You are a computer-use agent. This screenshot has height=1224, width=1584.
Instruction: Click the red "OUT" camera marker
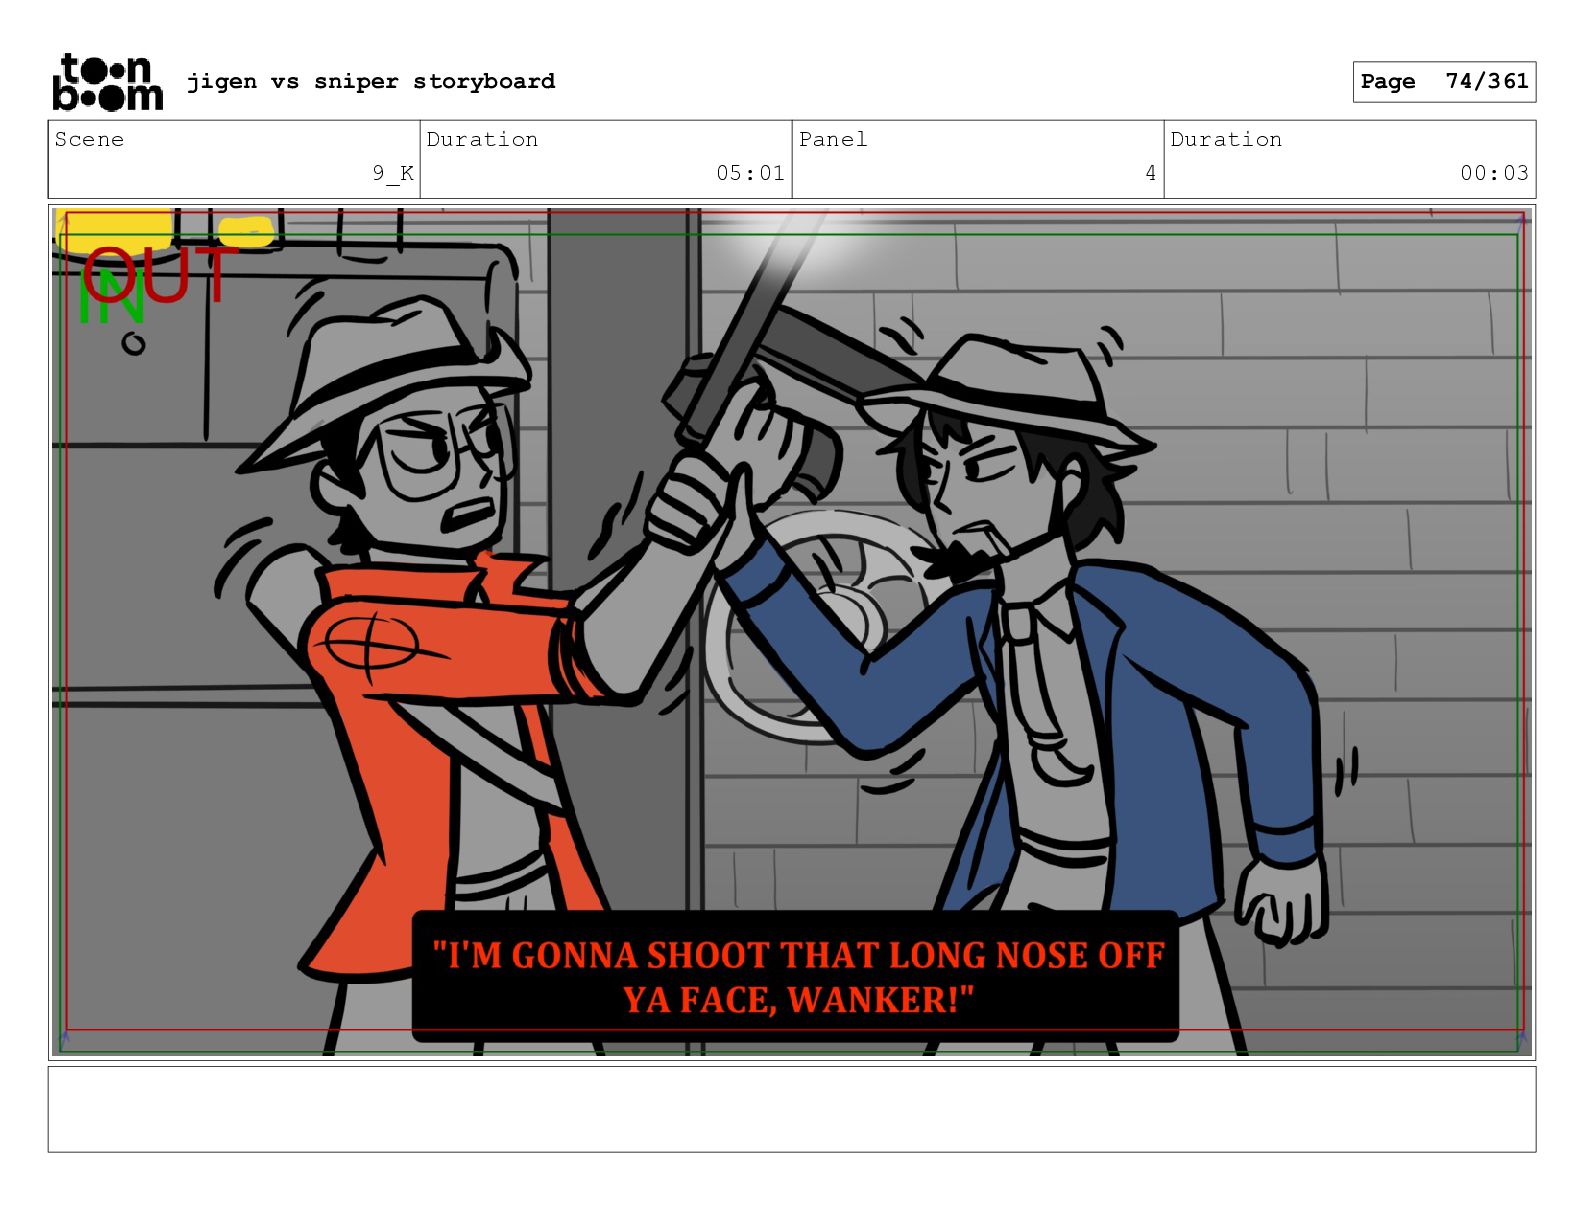(x=160, y=274)
